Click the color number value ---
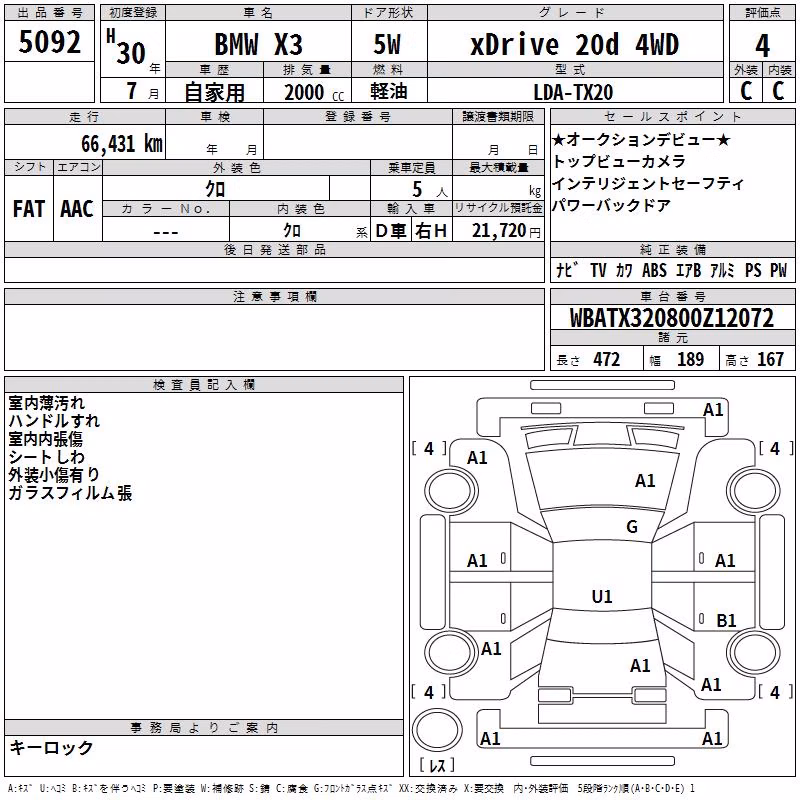Viewport: 800px width, 800px height. pyautogui.click(x=166, y=232)
